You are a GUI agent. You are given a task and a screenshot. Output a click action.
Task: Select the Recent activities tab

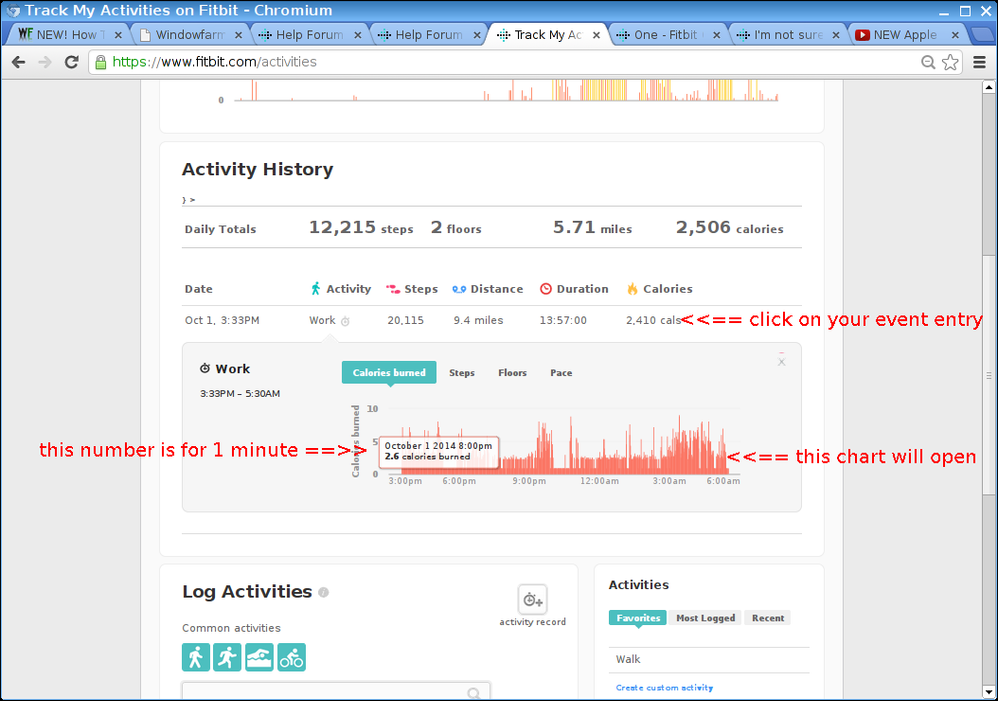coord(768,618)
